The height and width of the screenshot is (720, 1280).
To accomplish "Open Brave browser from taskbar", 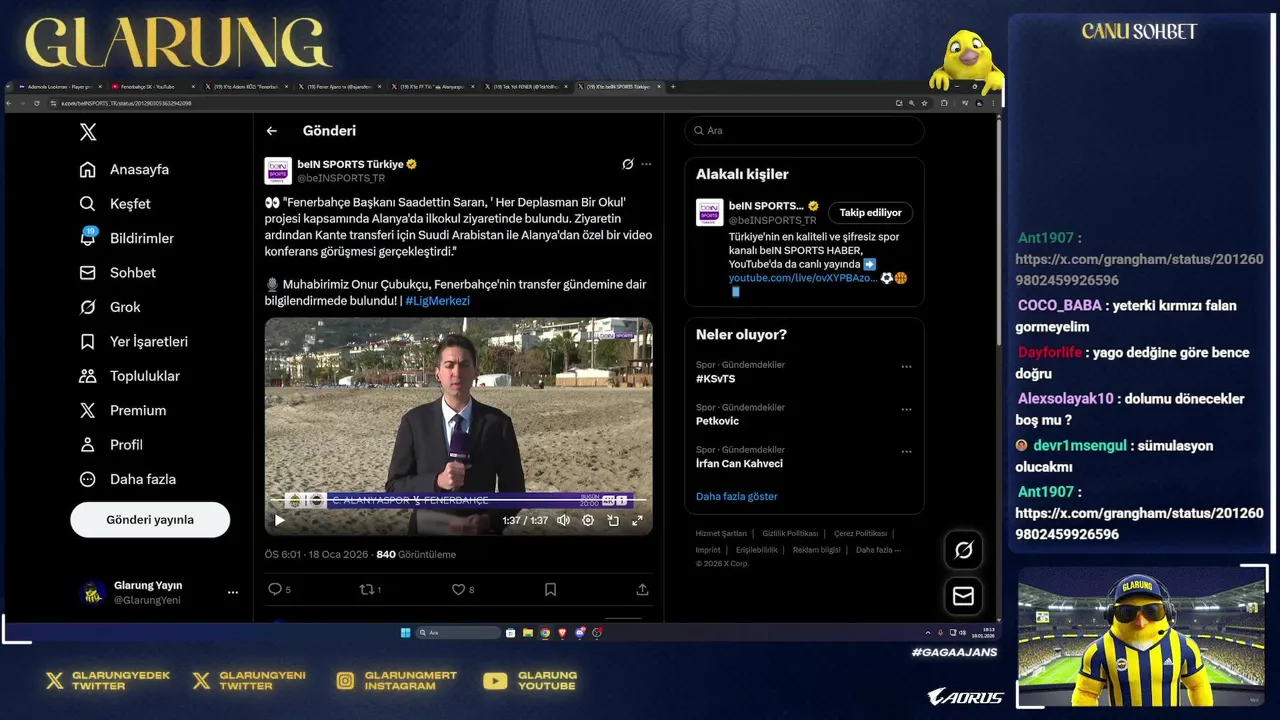I will pos(562,633).
